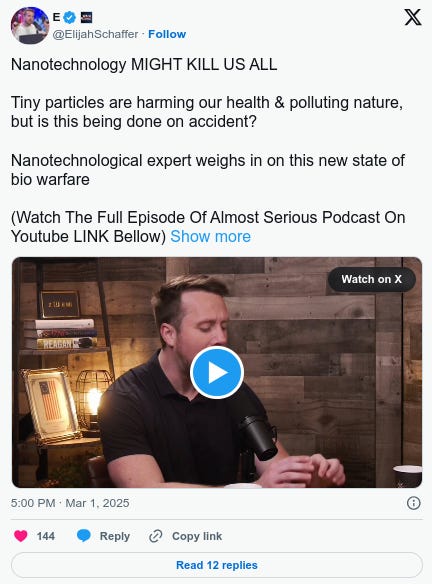This screenshot has height=584, width=432.
Task: Click the affiliate badge beside verified checkmark
Action: (86, 17)
